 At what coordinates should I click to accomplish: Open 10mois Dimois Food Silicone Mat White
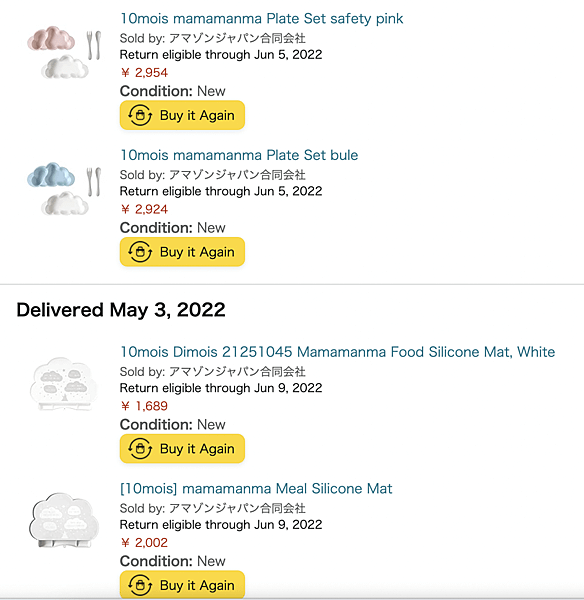pos(337,352)
